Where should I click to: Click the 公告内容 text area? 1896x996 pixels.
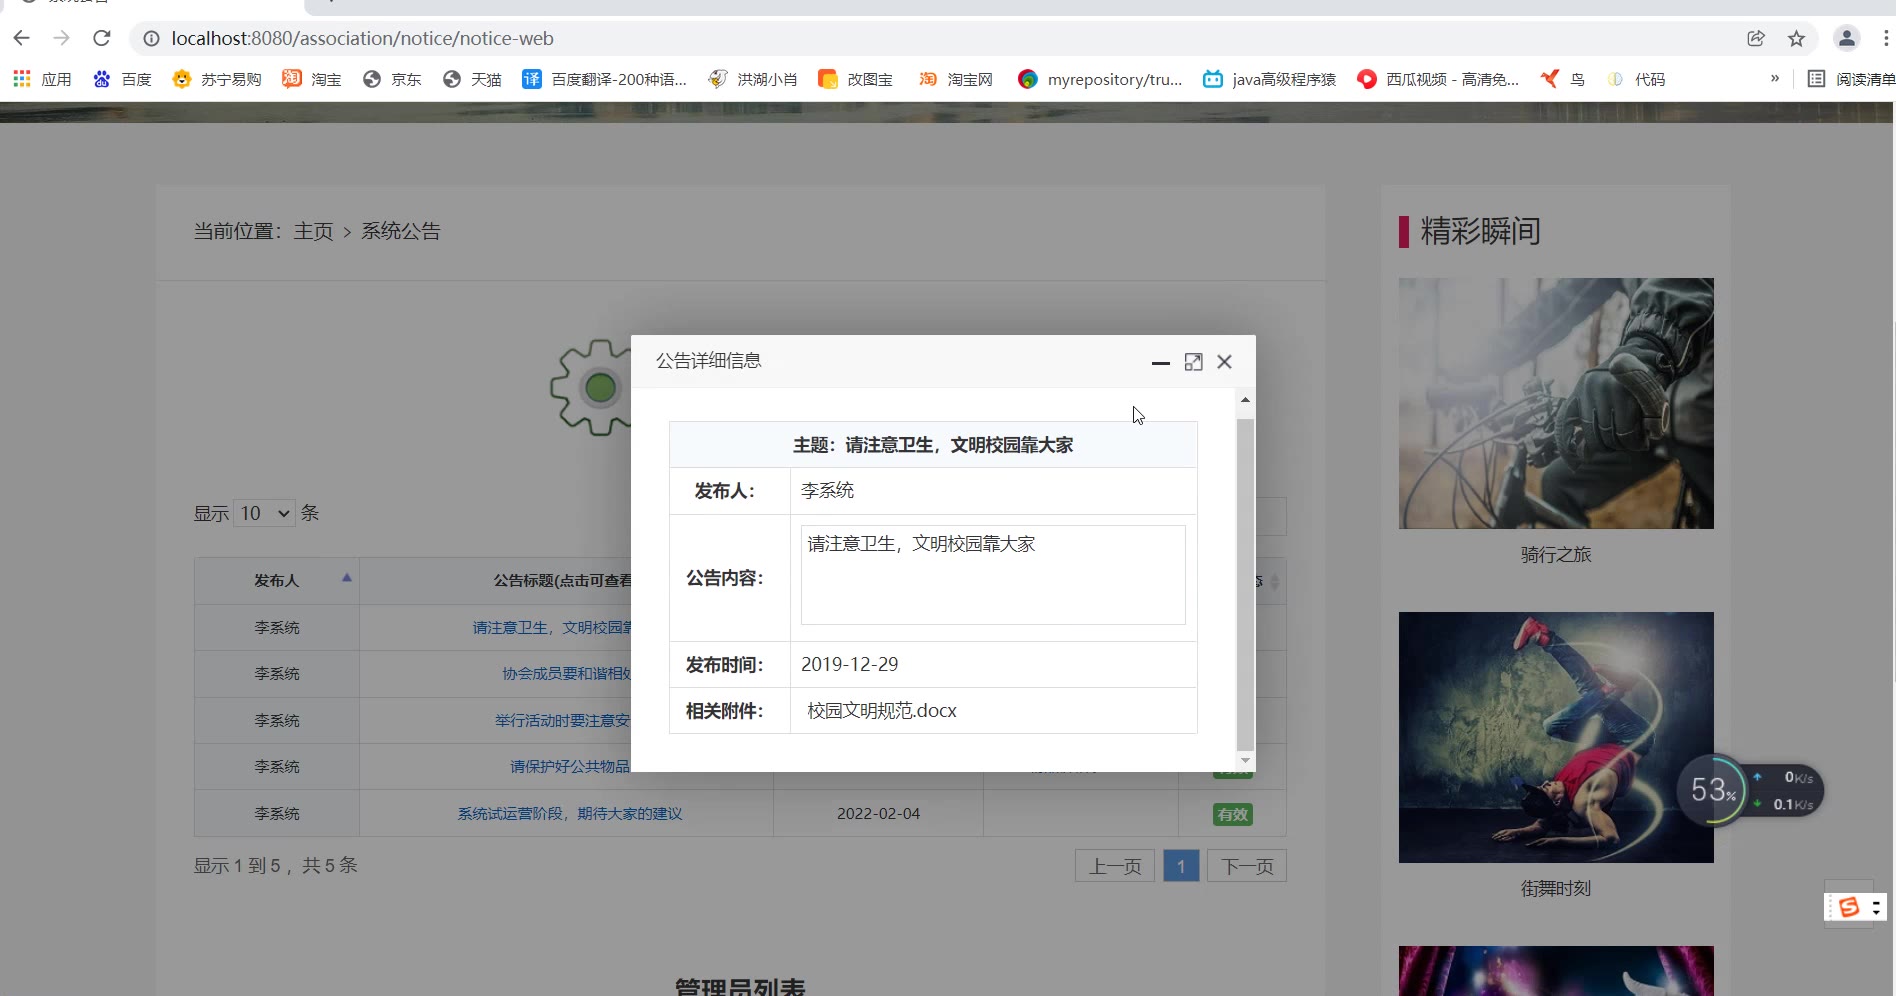pyautogui.click(x=992, y=575)
